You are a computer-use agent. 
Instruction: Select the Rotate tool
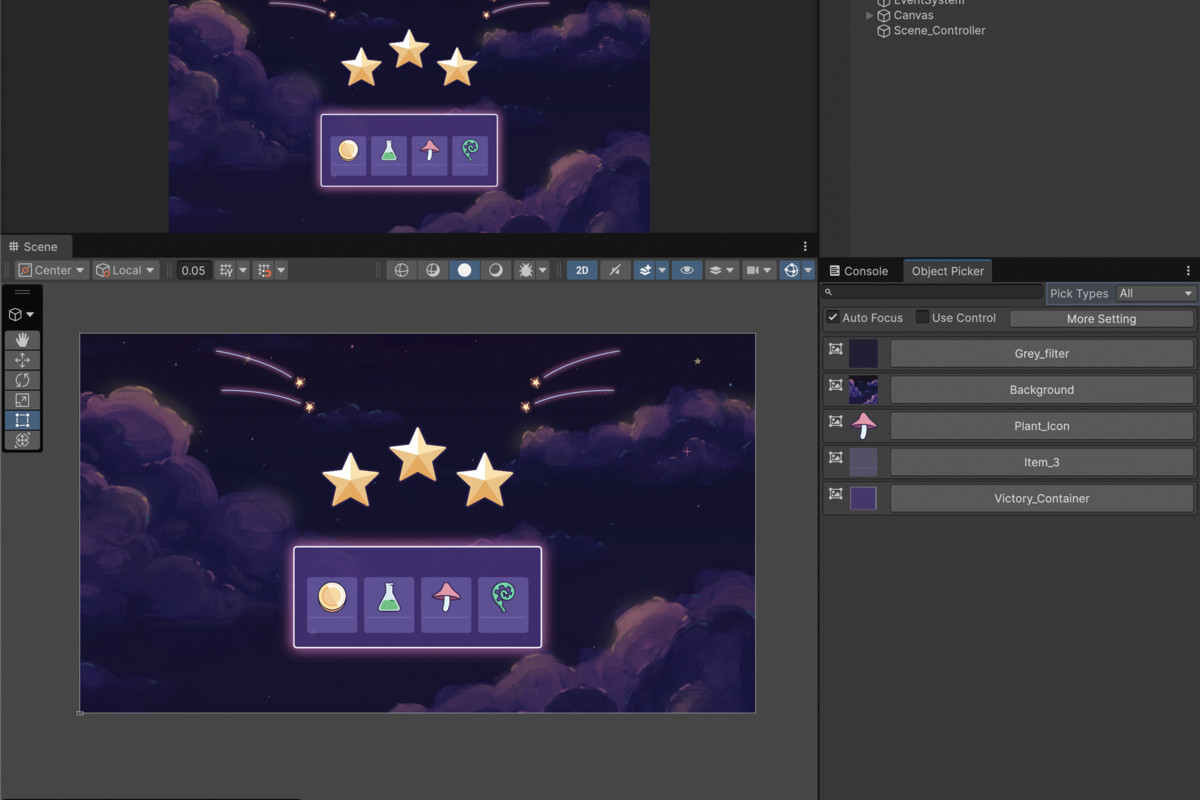coord(22,380)
